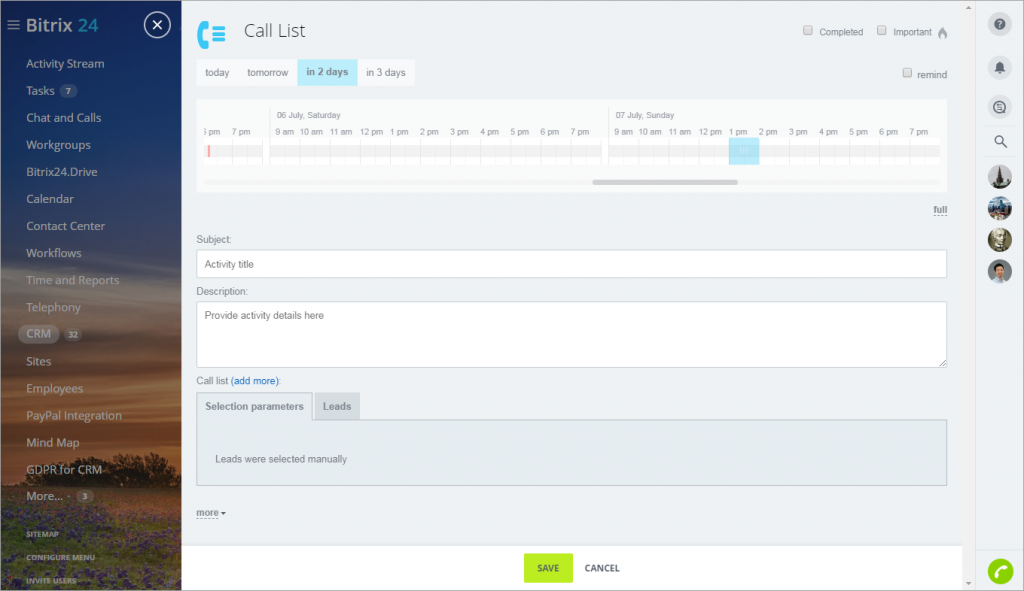Click the flame Important icon
The height and width of the screenshot is (591, 1024).
click(x=942, y=32)
